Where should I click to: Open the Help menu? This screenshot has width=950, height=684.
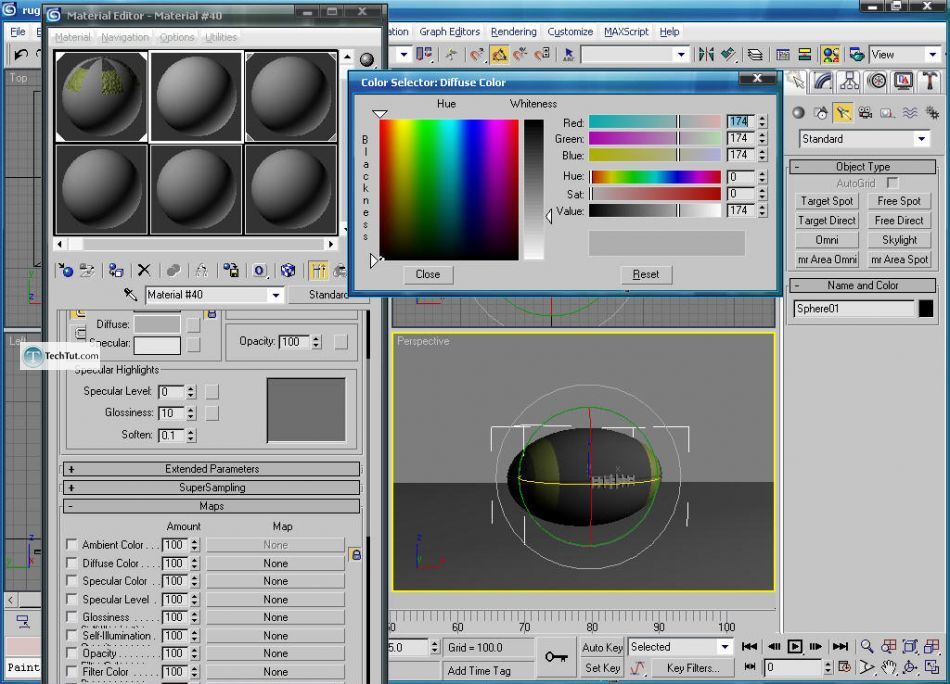tap(669, 32)
